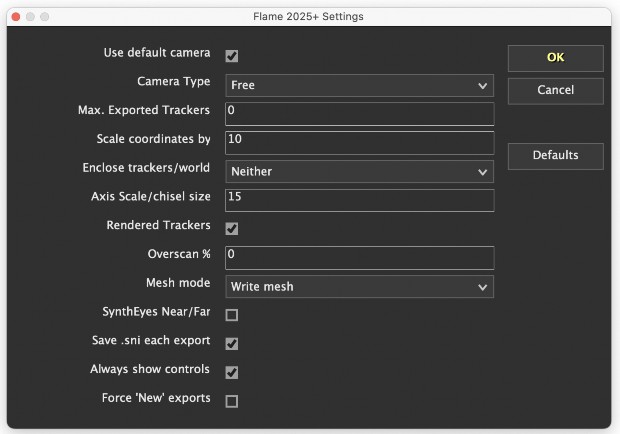Focus the Scale coordinates by input

359,142
